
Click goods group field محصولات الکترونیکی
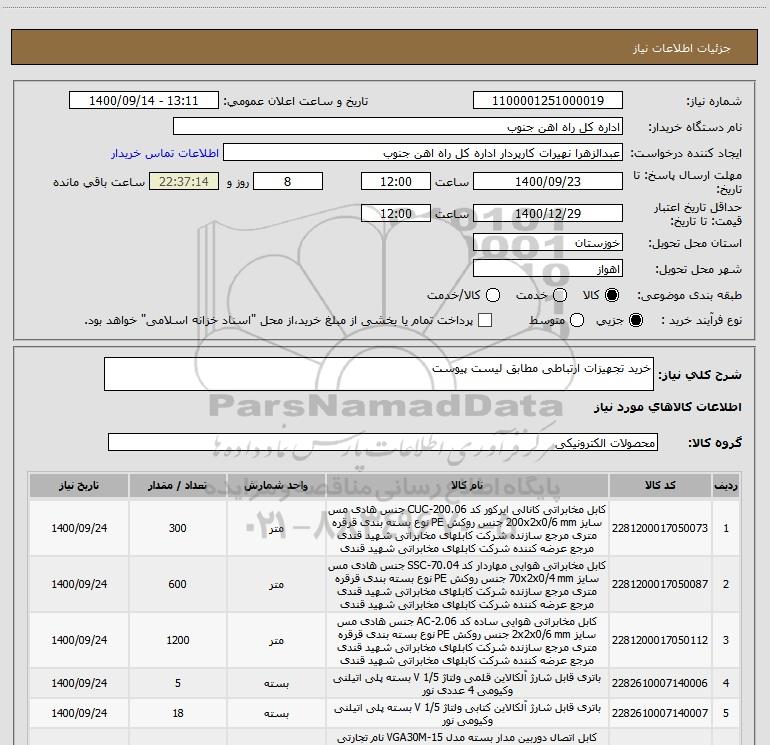pos(383,442)
